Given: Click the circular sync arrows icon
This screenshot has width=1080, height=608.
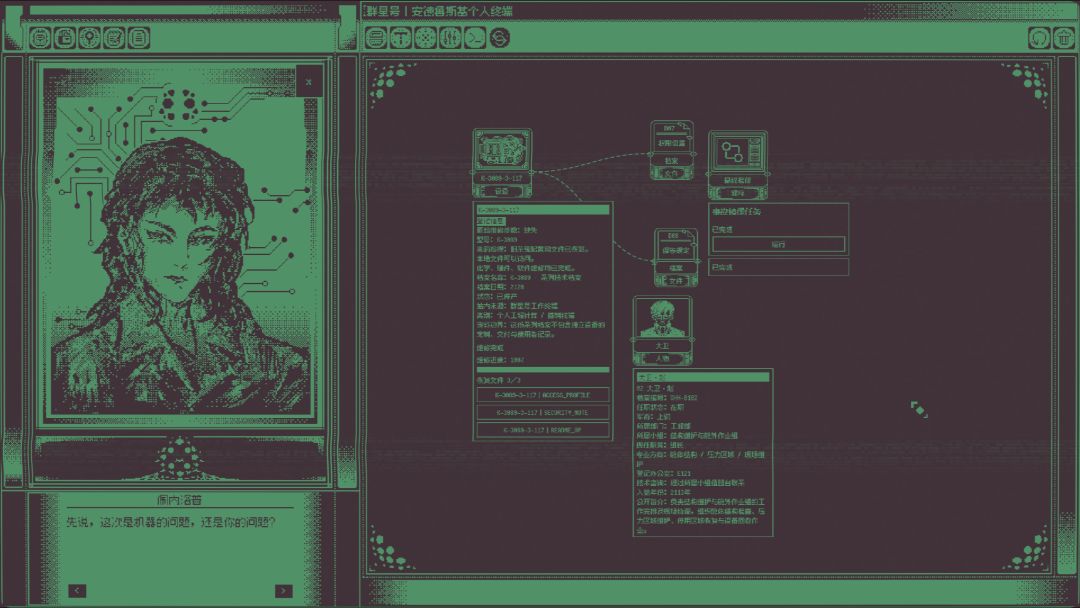Looking at the screenshot, I should point(499,37).
